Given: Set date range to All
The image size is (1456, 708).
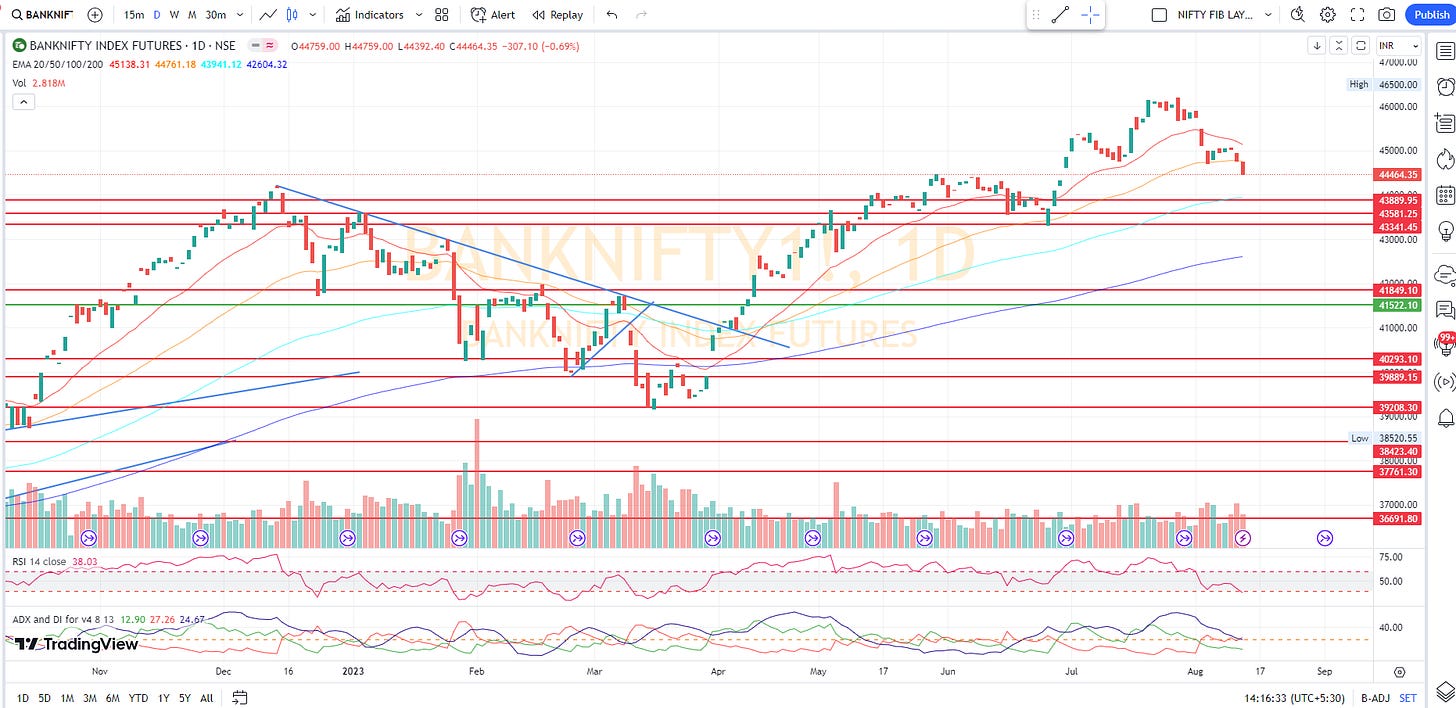Looking at the screenshot, I should click(x=206, y=698).
